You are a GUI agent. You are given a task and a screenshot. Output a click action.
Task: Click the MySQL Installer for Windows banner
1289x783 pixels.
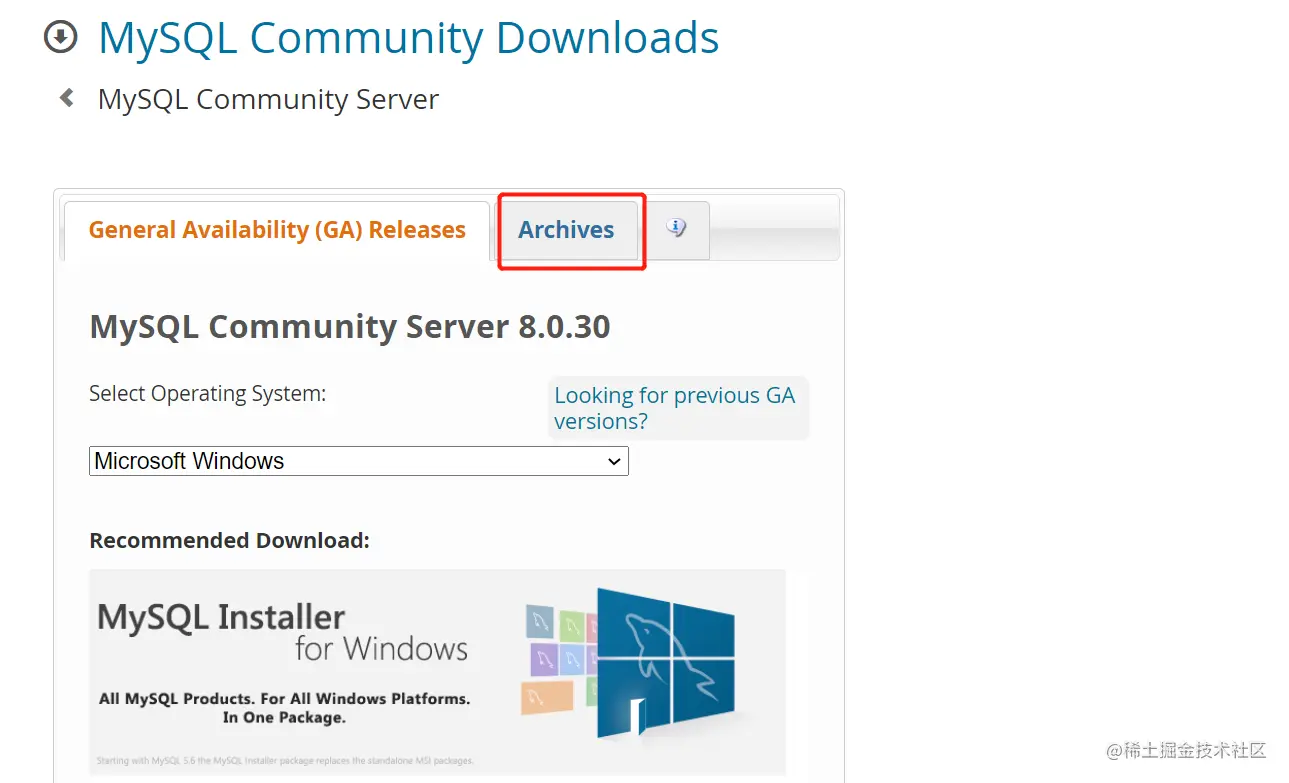click(437, 672)
